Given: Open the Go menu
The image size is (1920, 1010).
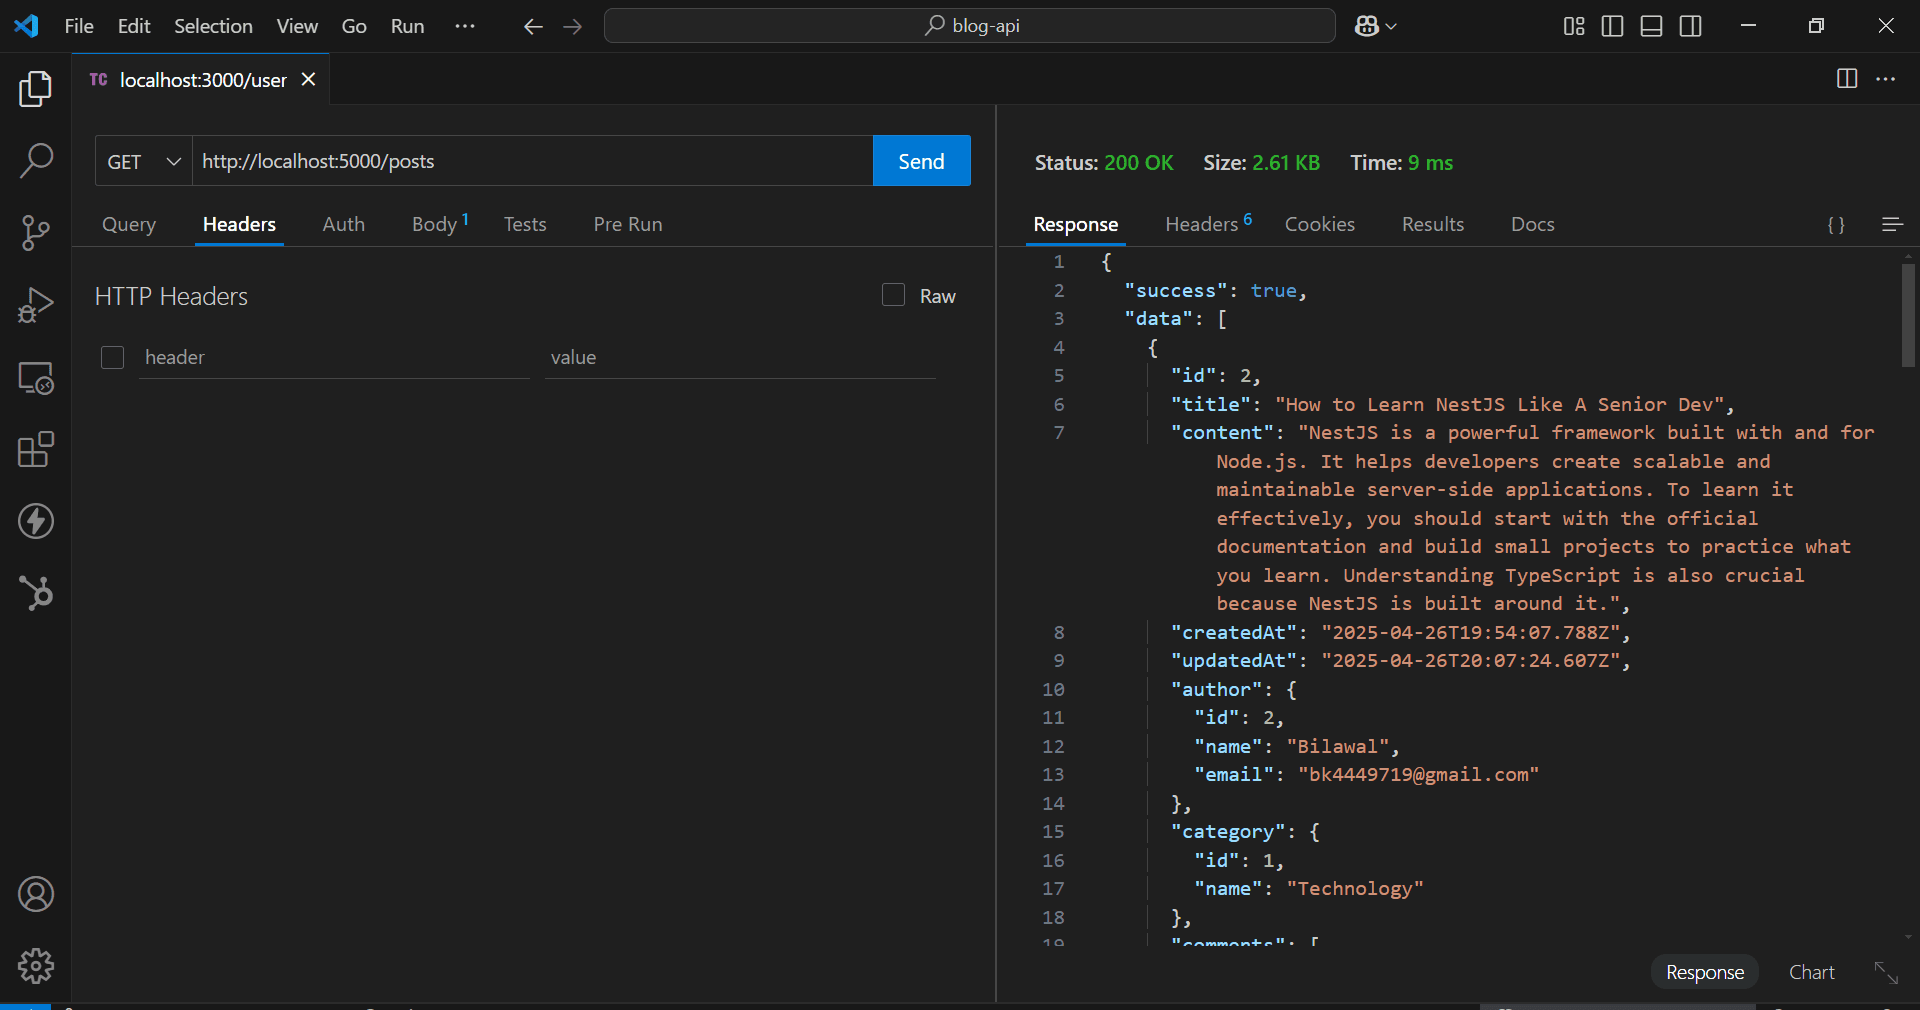Looking at the screenshot, I should pyautogui.click(x=354, y=26).
